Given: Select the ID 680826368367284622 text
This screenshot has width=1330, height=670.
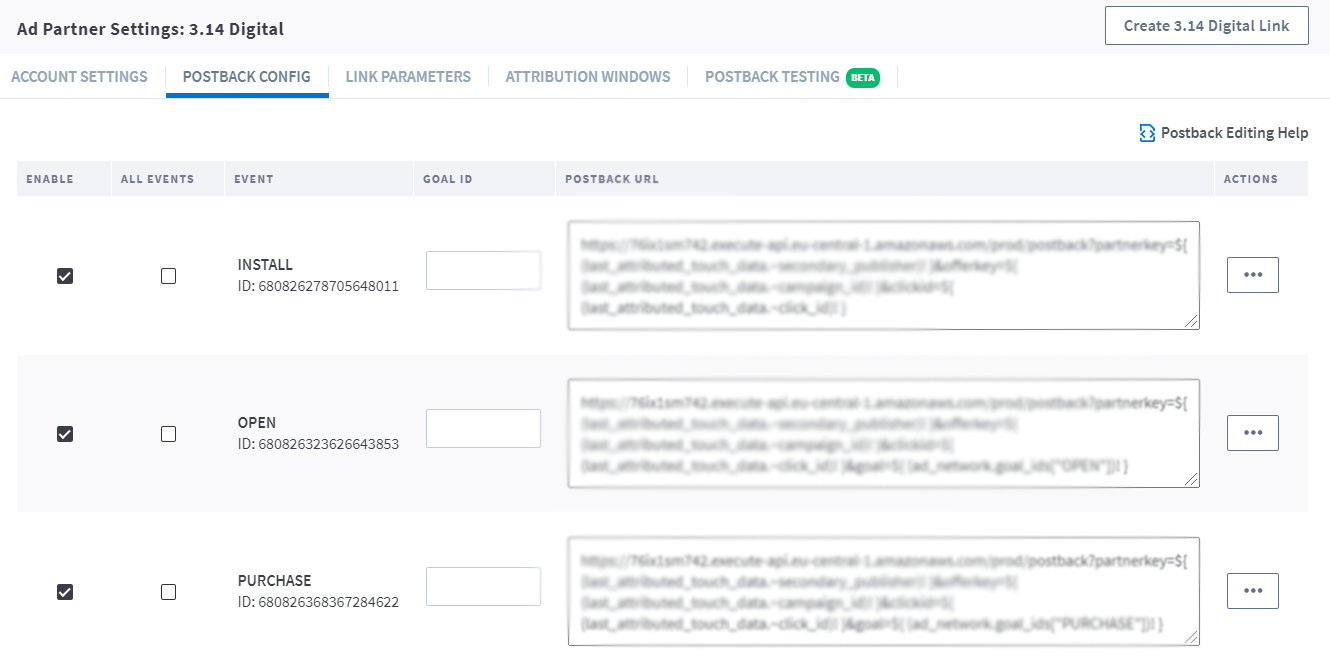Looking at the screenshot, I should [318, 602].
